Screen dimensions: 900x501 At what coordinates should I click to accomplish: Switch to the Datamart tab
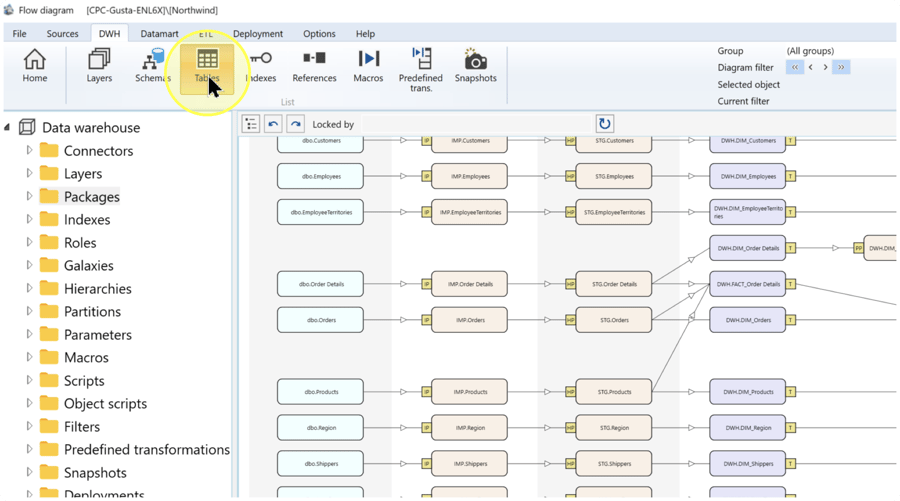(x=159, y=33)
